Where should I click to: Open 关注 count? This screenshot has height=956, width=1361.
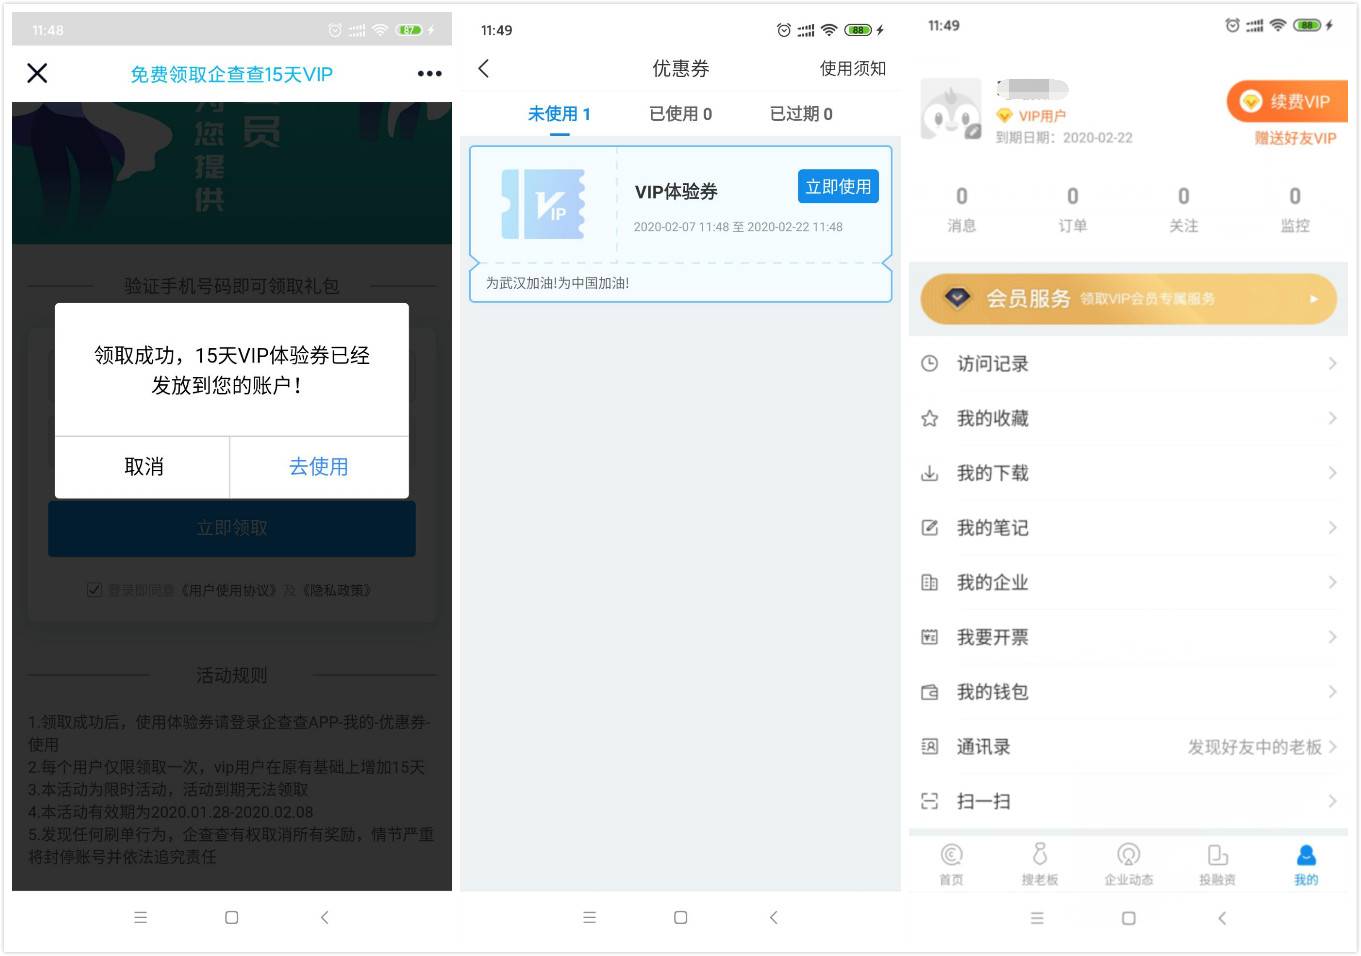[x=1184, y=210]
